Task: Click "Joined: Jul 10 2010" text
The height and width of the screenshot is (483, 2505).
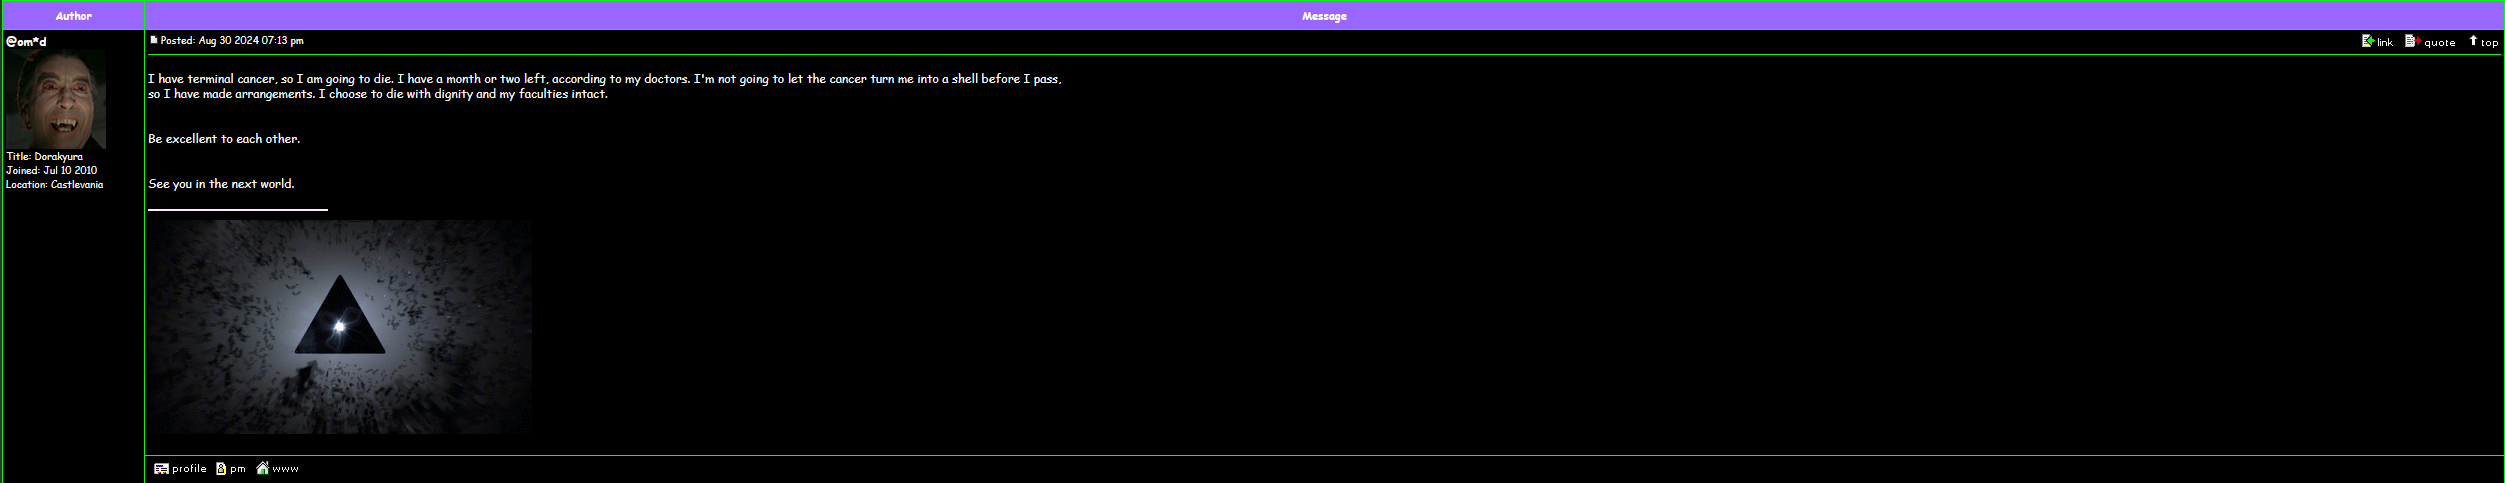Action: click(x=52, y=171)
